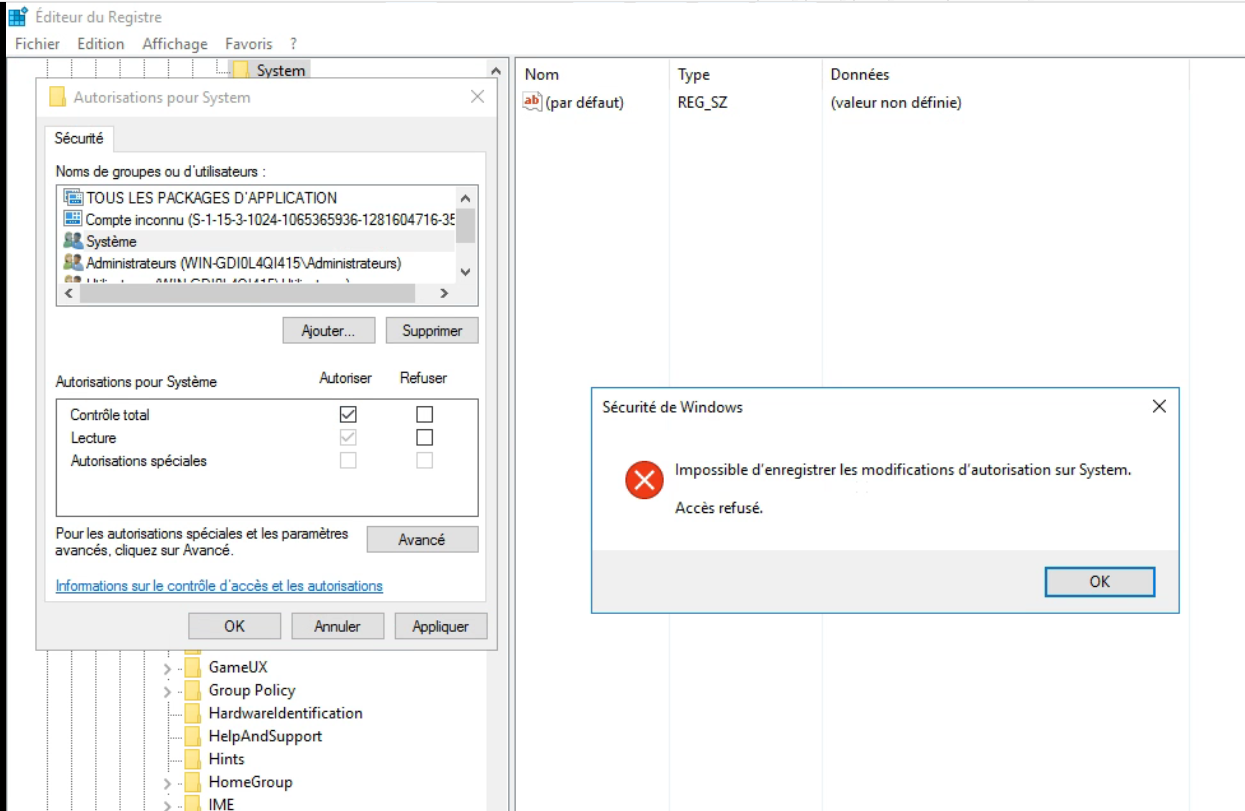Click the System folder icon in the tree
Screen dimensions: 1245x811
240,70
